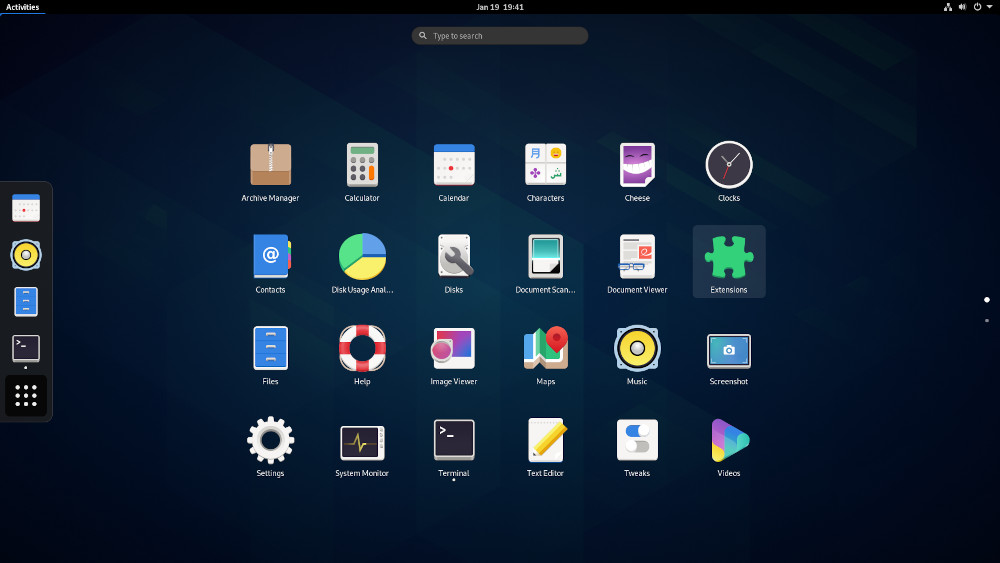Launch the Cheese webcam app

[x=637, y=171]
